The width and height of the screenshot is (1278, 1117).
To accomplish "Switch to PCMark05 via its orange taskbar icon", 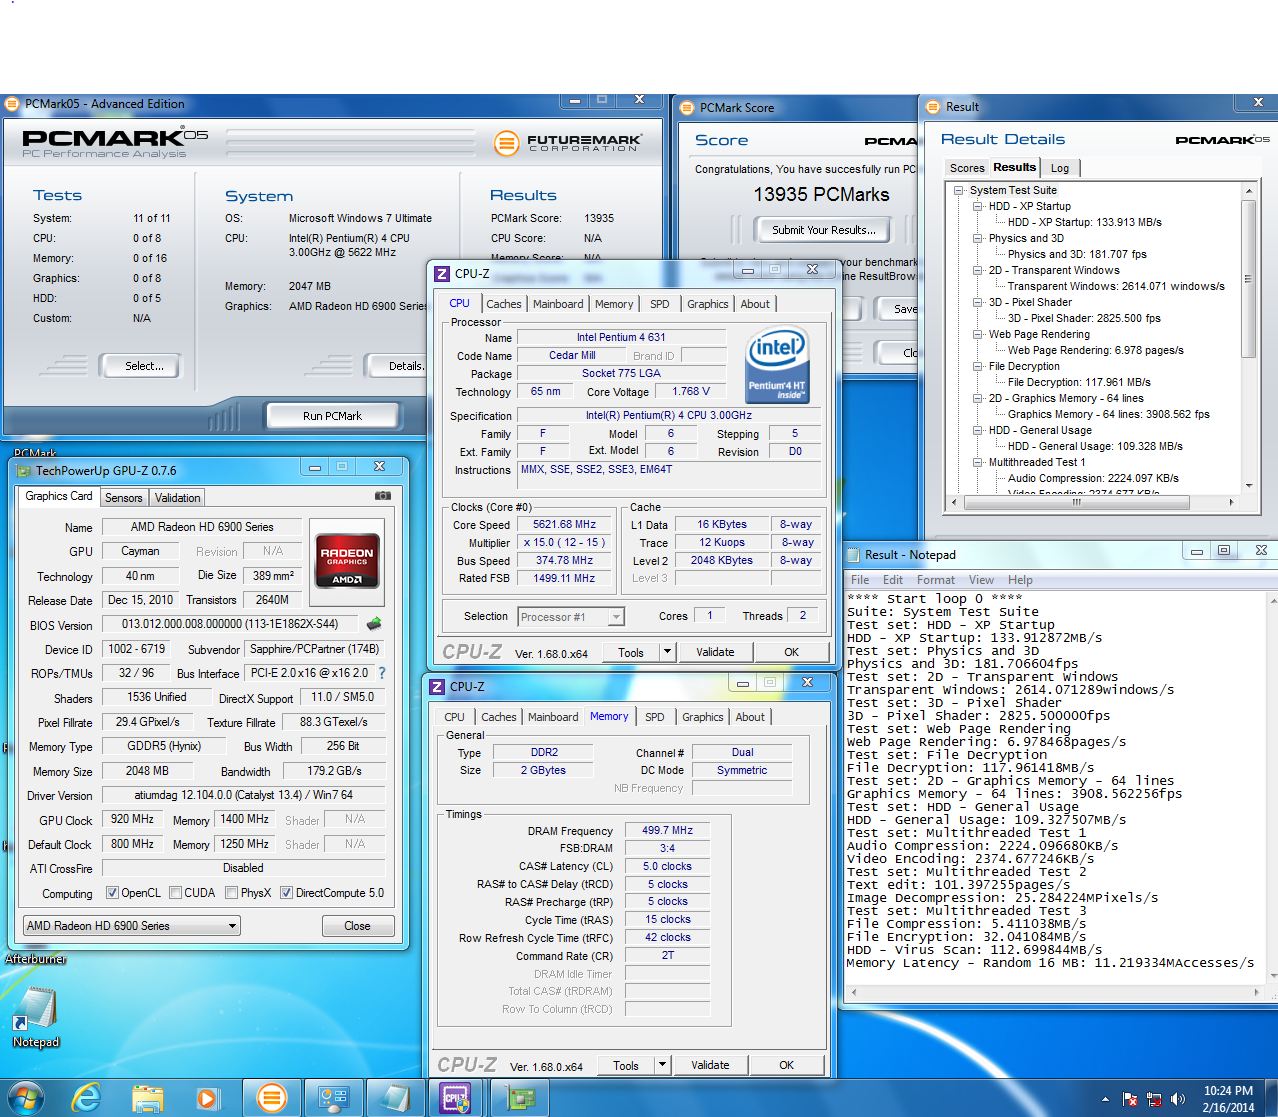I will tap(271, 1098).
